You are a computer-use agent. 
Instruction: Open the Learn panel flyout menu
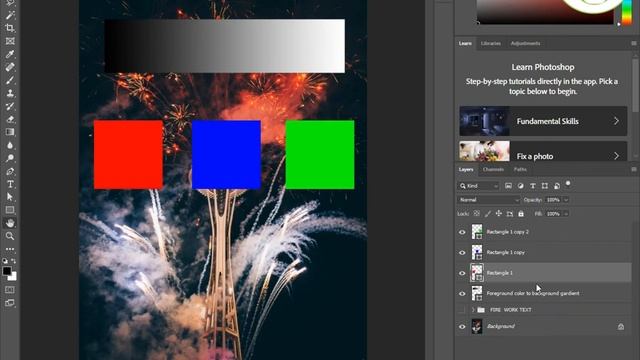coord(634,43)
